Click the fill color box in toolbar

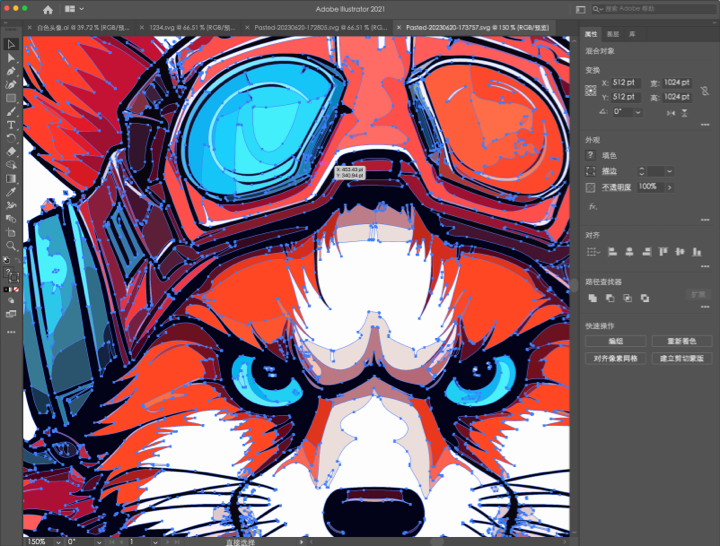tap(8, 272)
